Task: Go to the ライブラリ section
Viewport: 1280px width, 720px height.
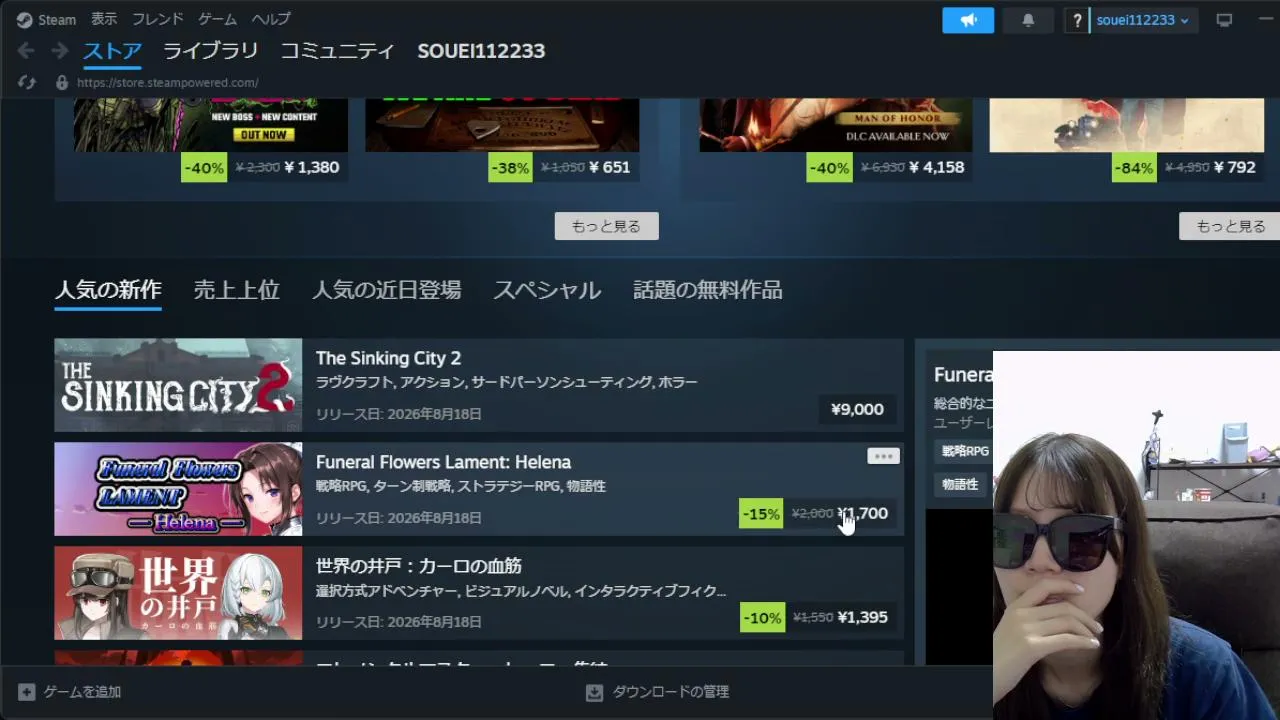Action: pyautogui.click(x=211, y=51)
